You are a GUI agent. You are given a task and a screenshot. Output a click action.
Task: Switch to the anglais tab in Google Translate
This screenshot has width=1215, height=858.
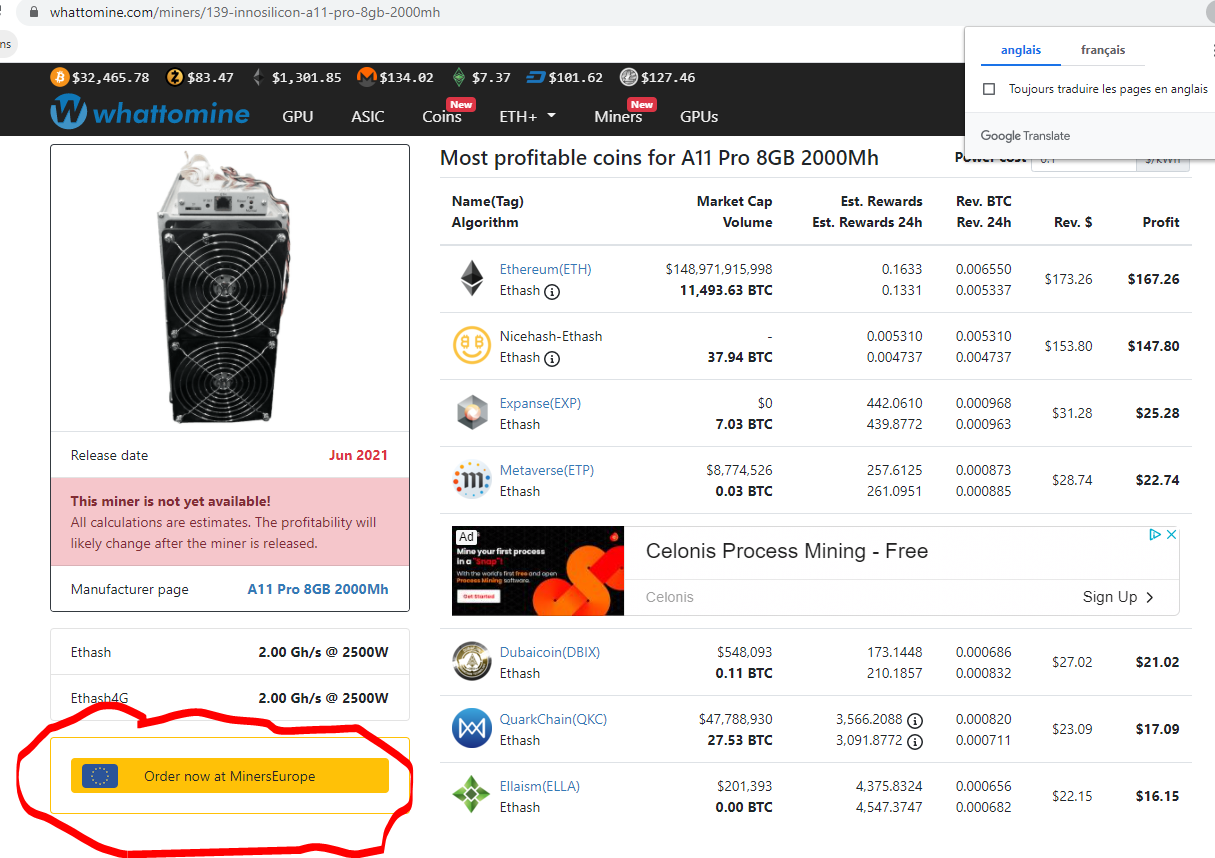1020,49
